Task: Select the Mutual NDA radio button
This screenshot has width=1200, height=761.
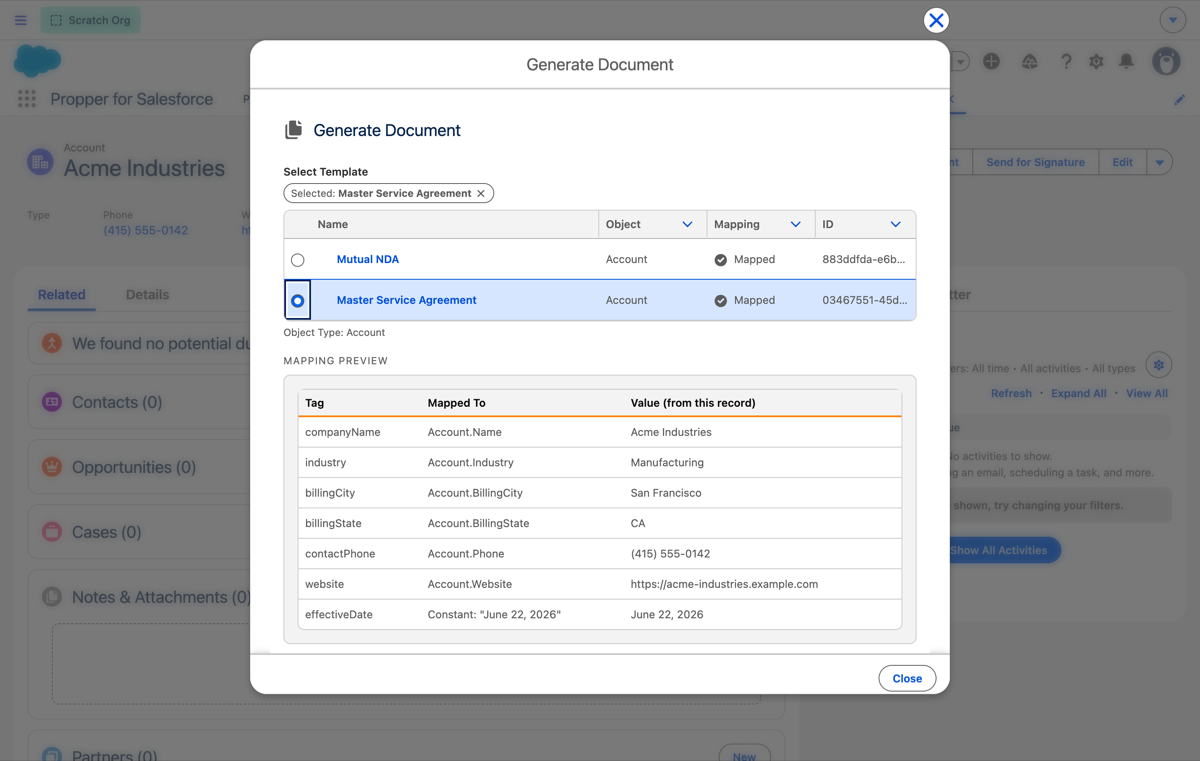Action: [x=298, y=260]
